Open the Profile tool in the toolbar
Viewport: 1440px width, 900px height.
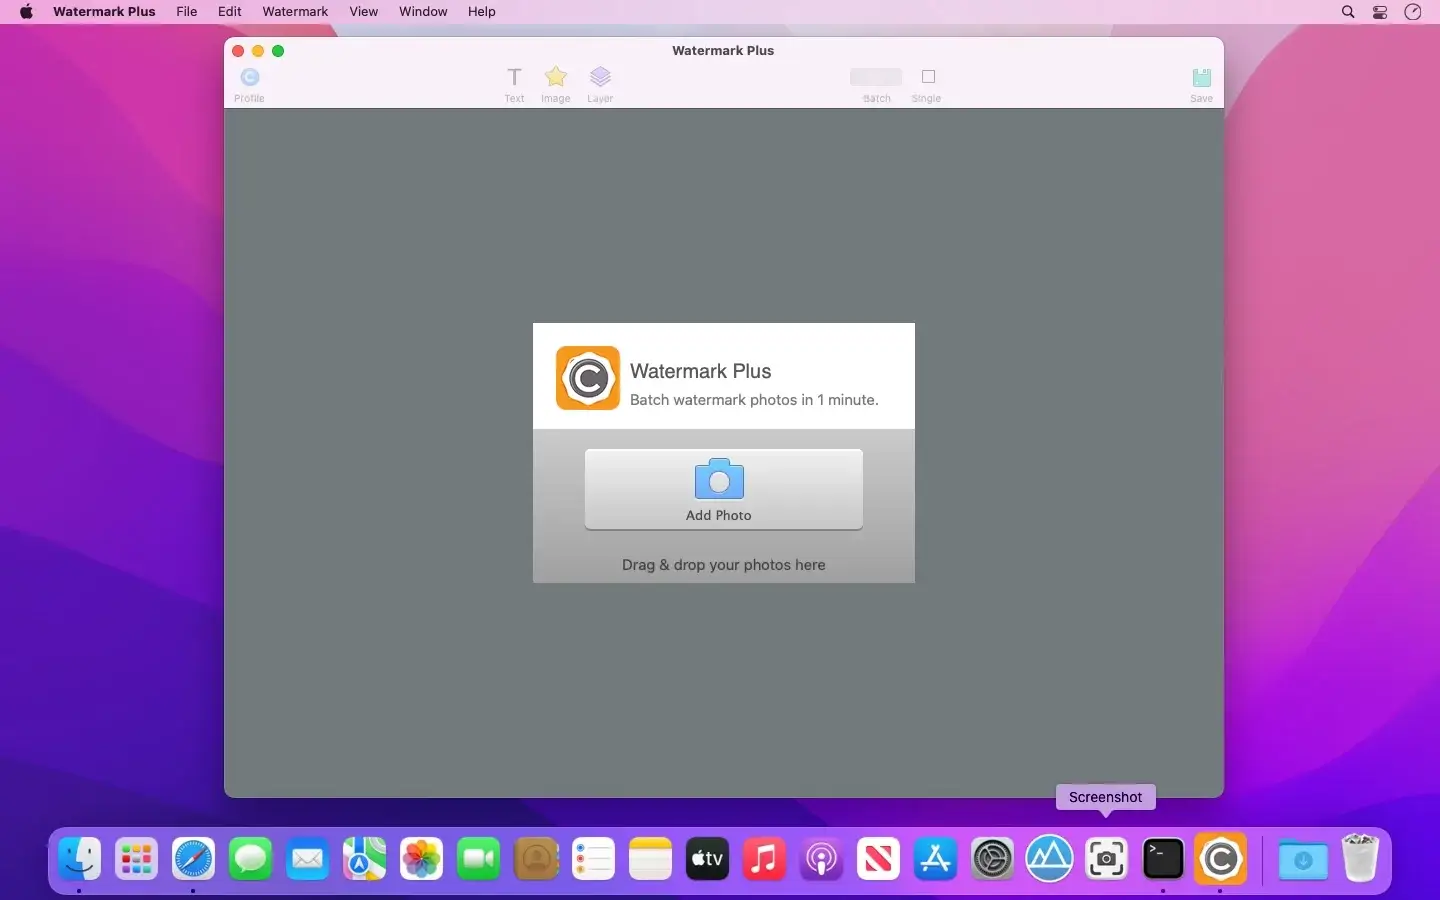click(x=250, y=84)
